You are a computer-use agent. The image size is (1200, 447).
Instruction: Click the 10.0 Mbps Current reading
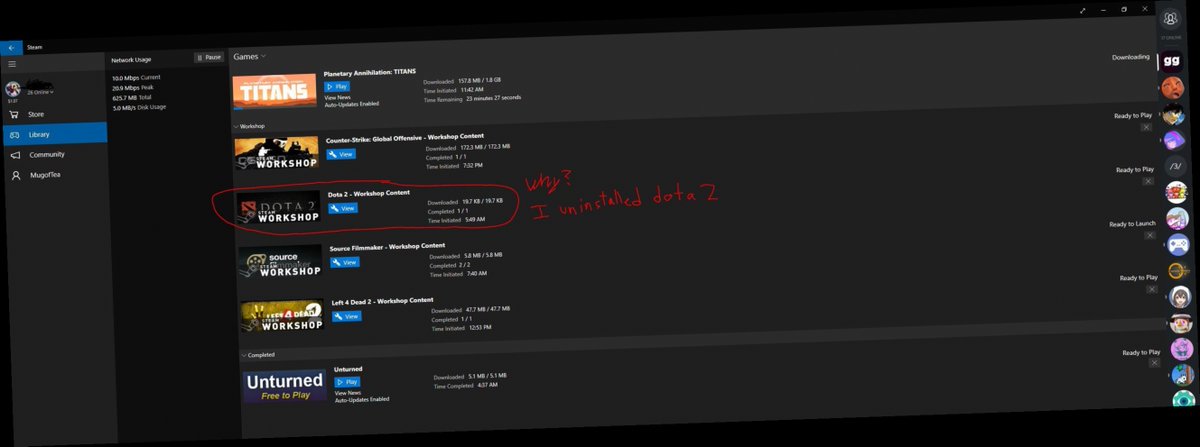137,78
